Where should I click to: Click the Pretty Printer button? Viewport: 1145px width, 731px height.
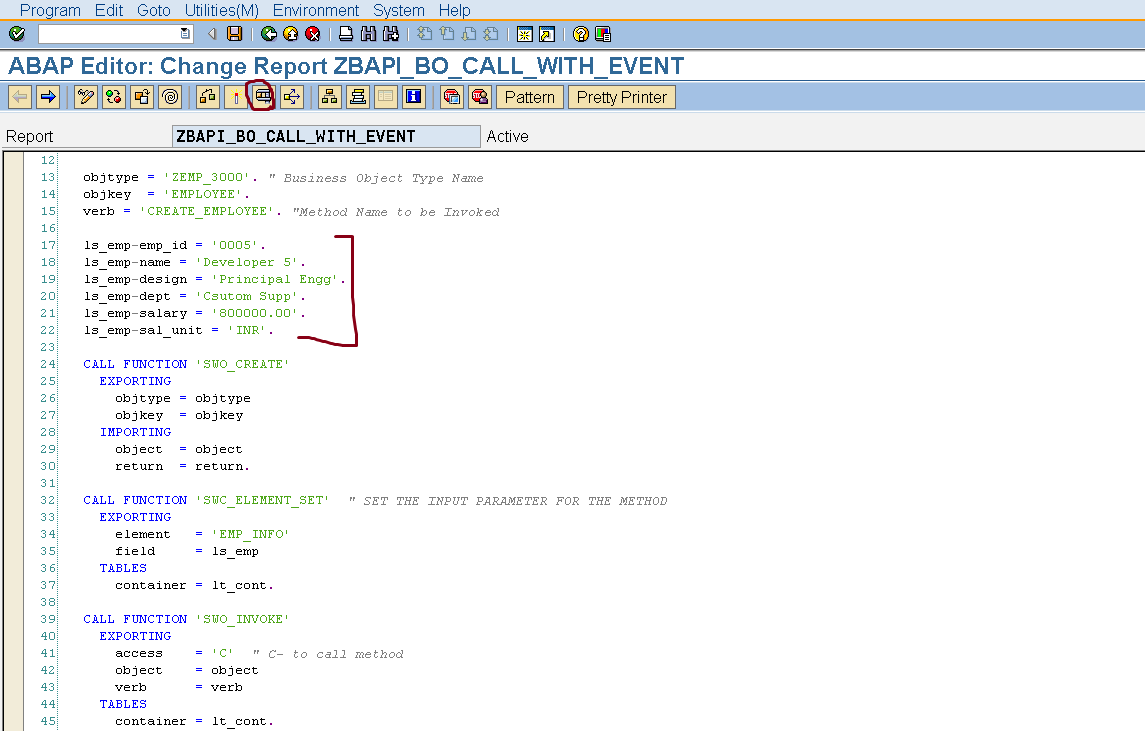click(x=622, y=97)
